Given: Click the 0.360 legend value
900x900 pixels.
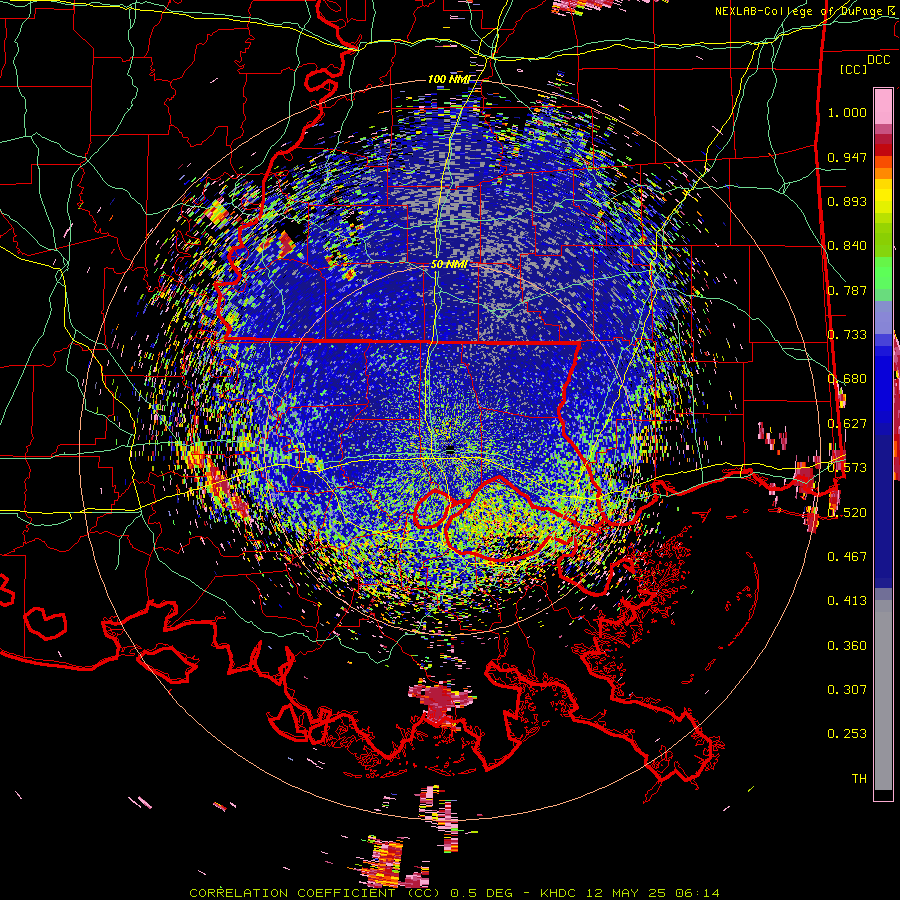Looking at the screenshot, I should tap(847, 646).
